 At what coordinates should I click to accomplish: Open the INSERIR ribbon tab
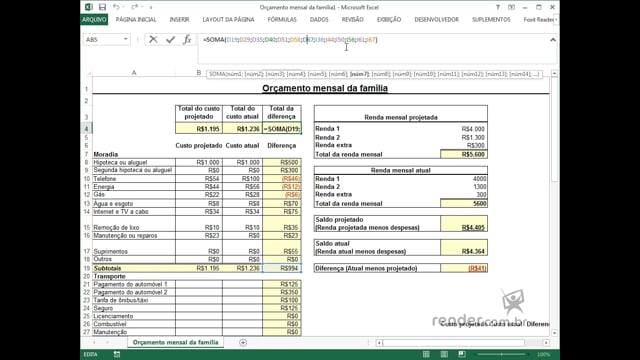tap(179, 20)
